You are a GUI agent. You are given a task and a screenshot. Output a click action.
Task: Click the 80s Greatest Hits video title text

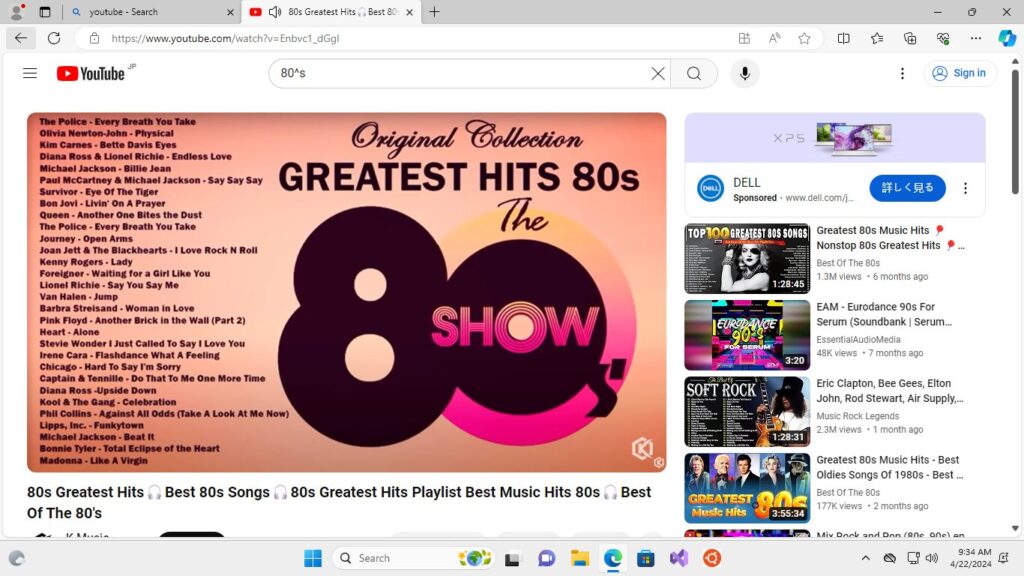(339, 502)
